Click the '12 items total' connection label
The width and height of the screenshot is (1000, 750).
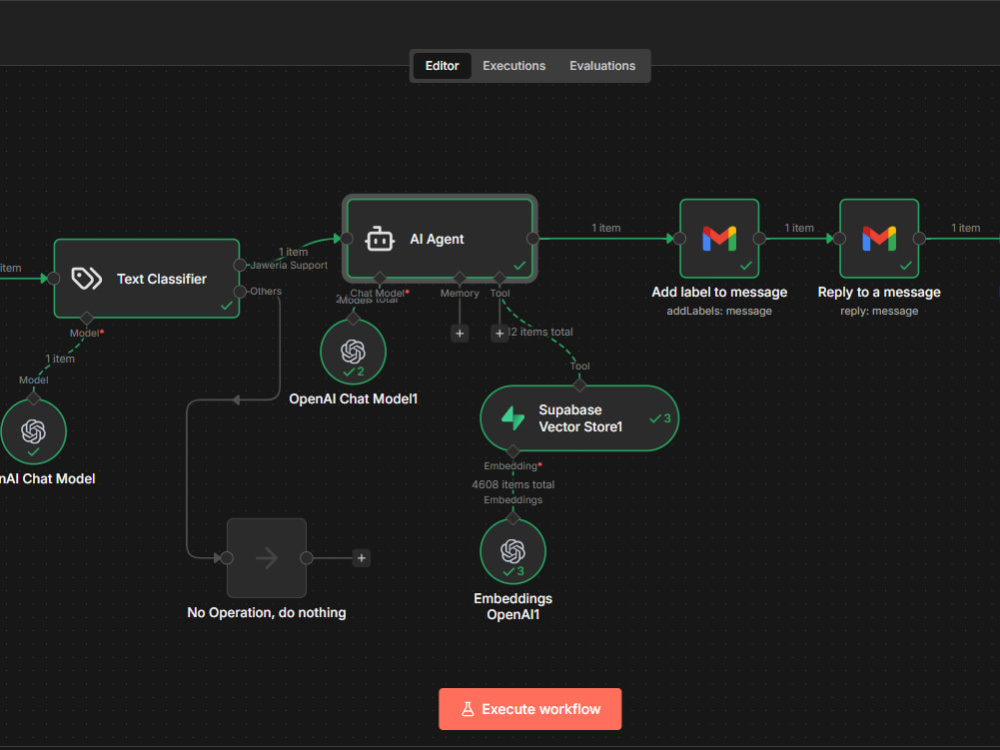tap(541, 332)
